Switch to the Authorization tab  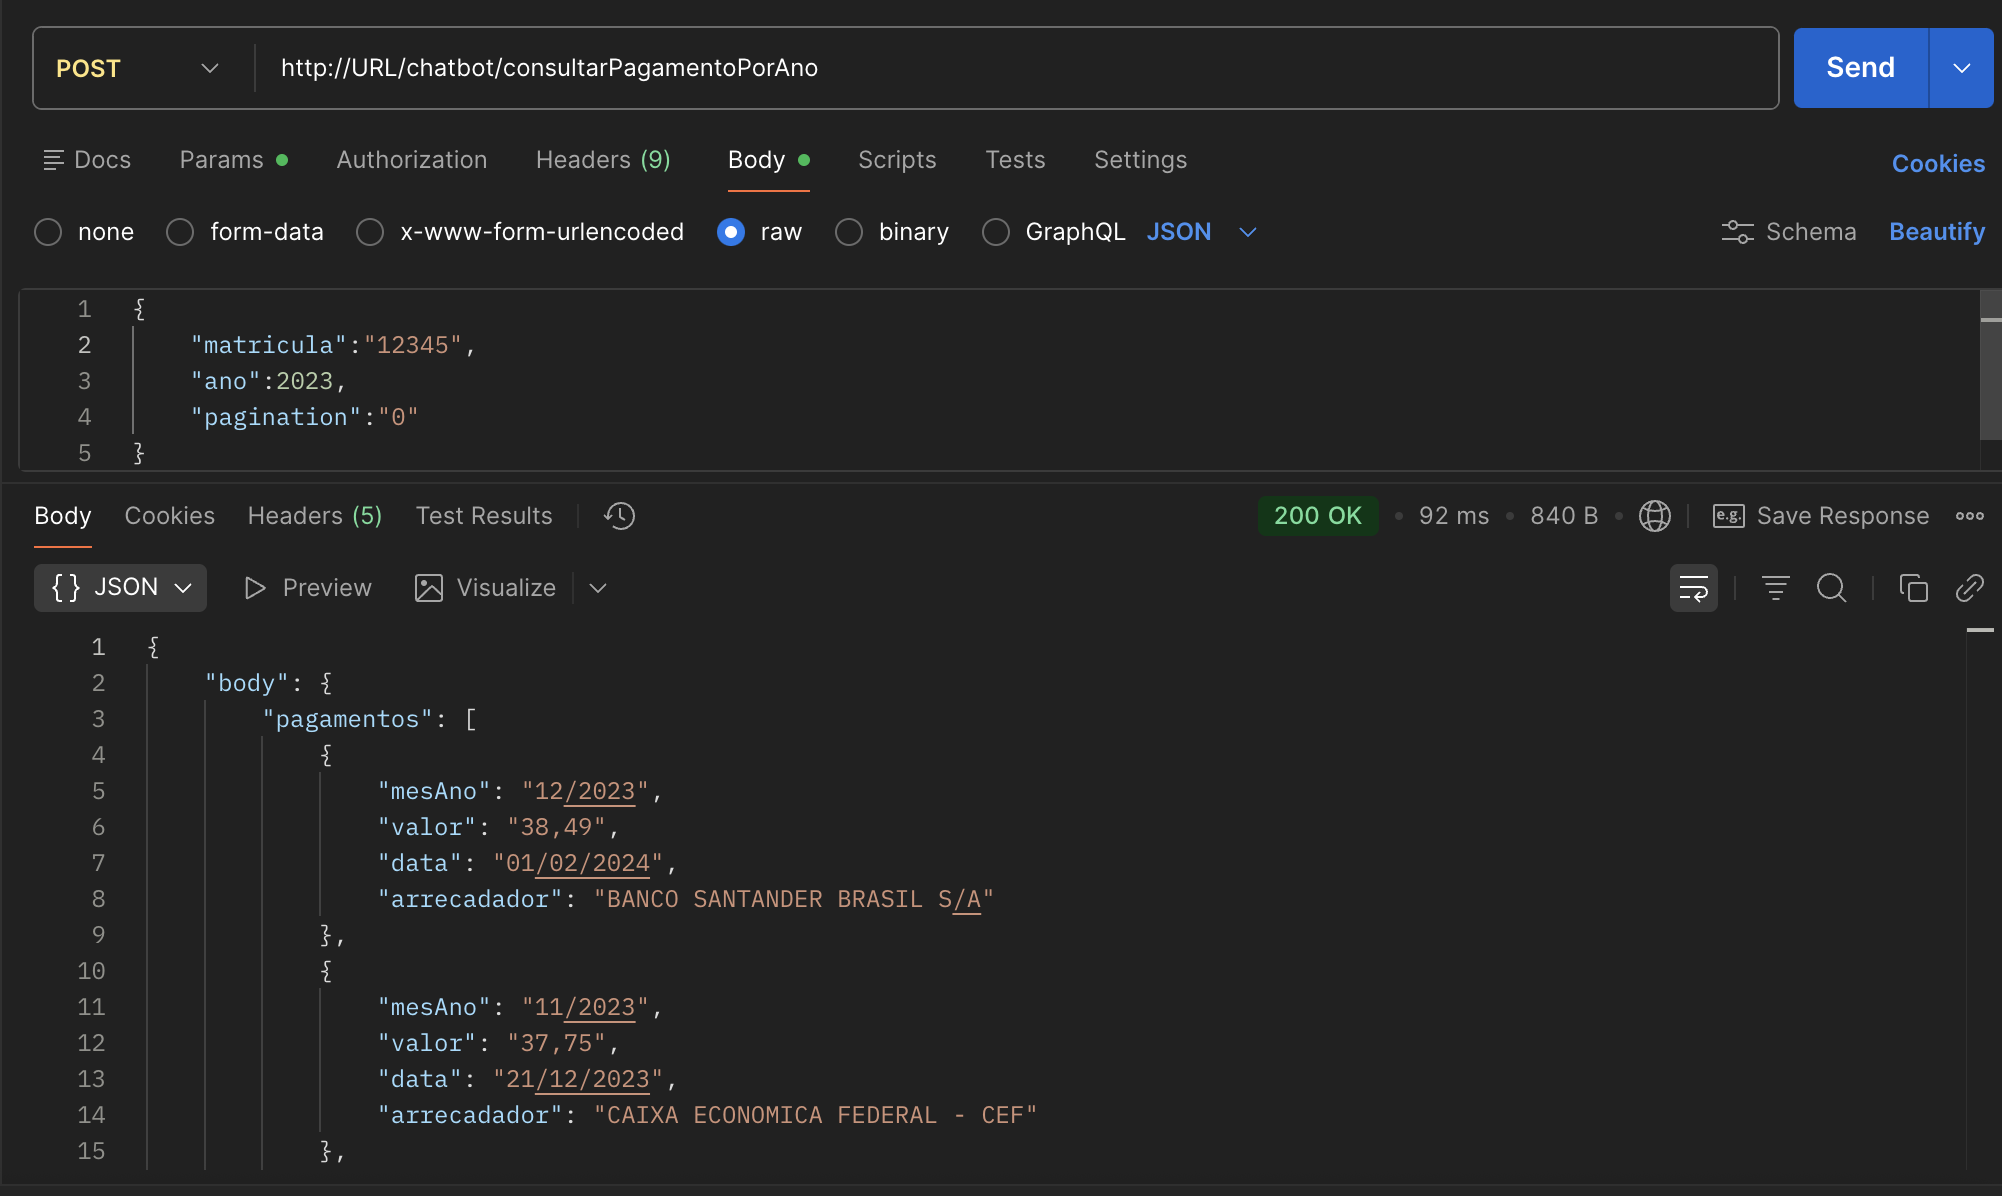click(412, 159)
